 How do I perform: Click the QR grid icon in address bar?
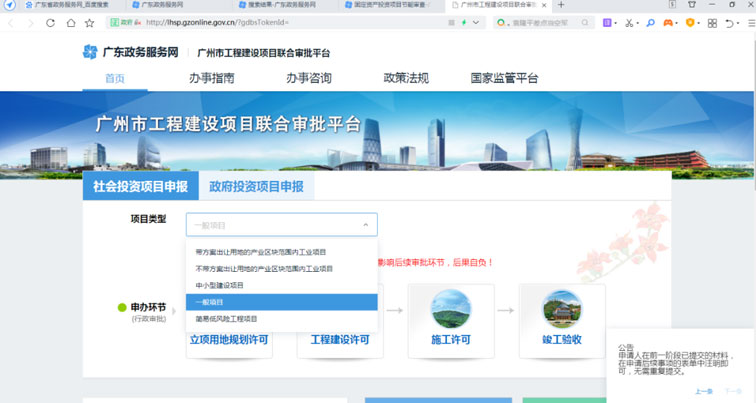(x=451, y=23)
